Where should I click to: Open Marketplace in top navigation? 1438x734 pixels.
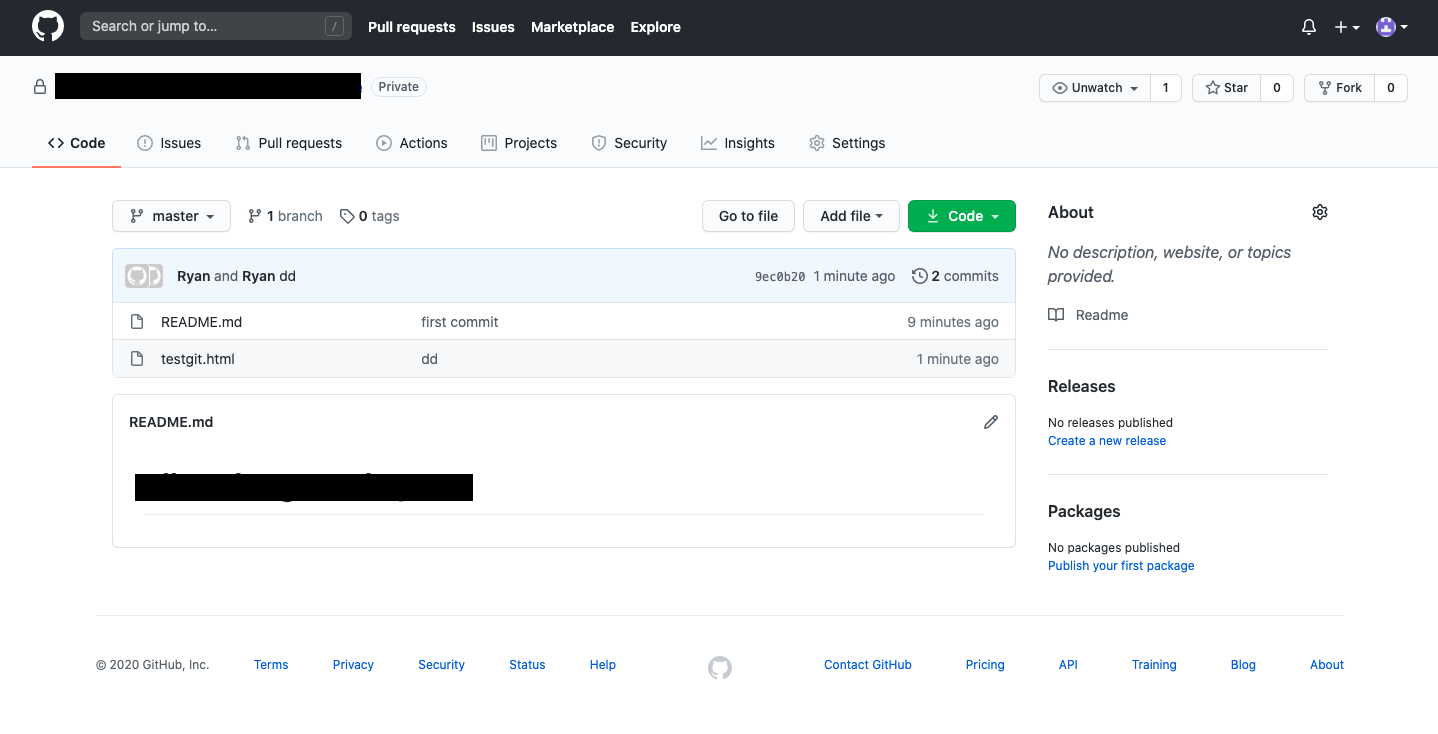[573, 27]
